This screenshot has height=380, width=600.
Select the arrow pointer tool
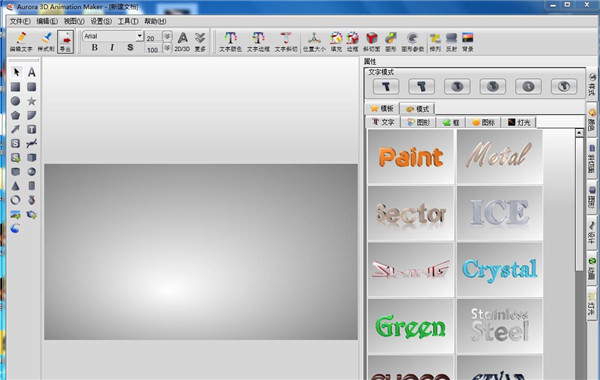pos(16,72)
